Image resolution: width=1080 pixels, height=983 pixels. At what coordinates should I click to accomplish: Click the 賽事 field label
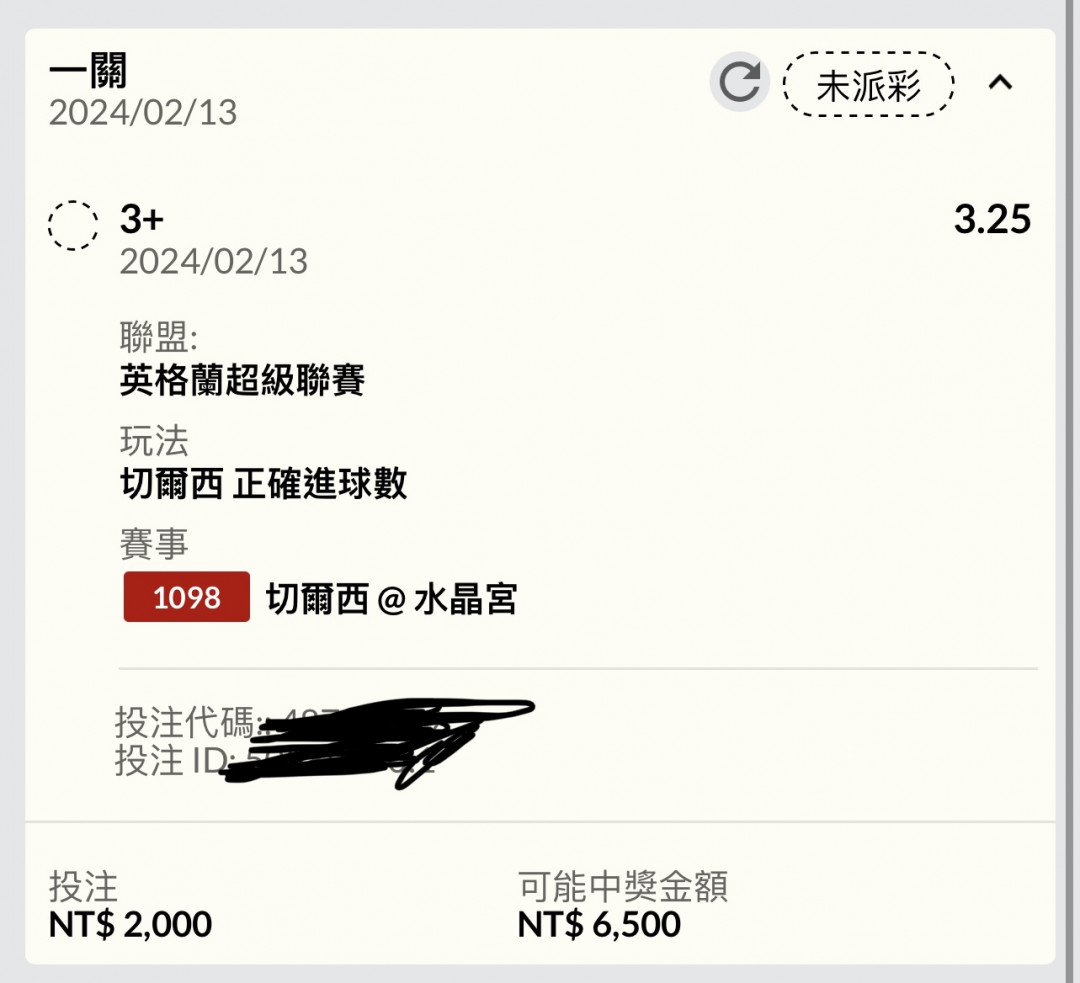pos(154,545)
